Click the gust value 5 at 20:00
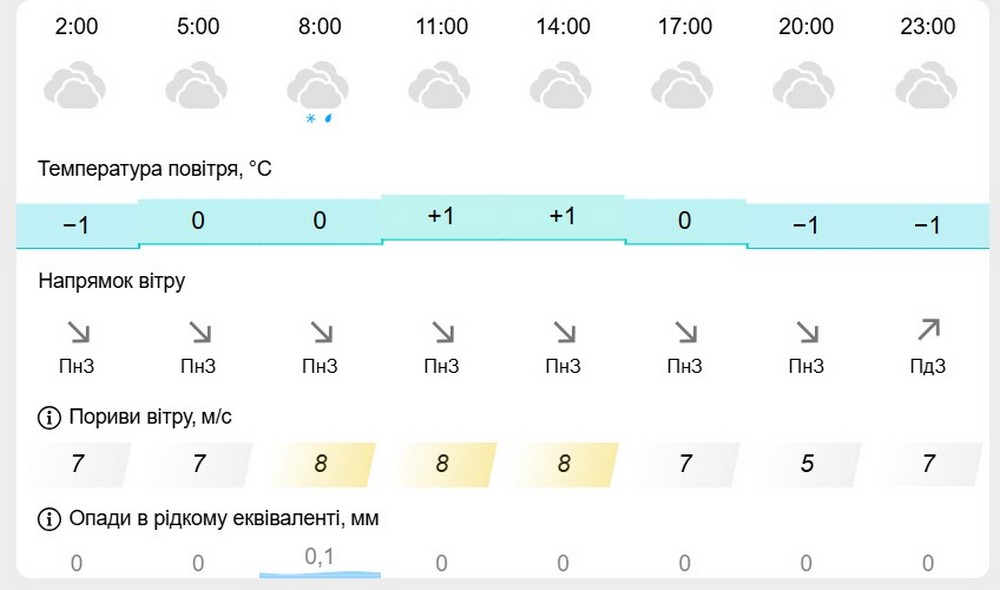 click(807, 464)
